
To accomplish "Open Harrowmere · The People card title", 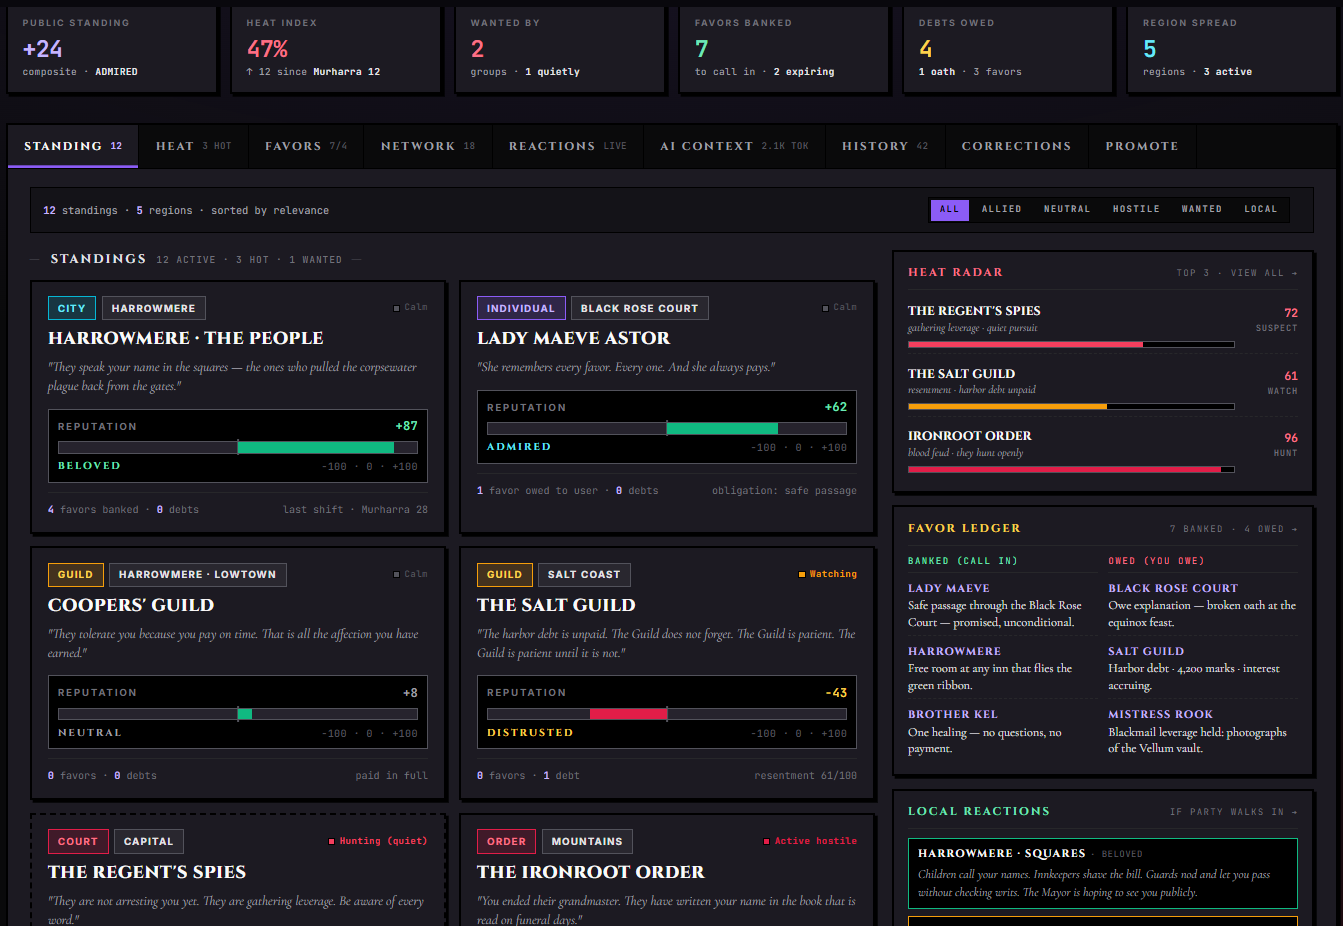I will [185, 338].
